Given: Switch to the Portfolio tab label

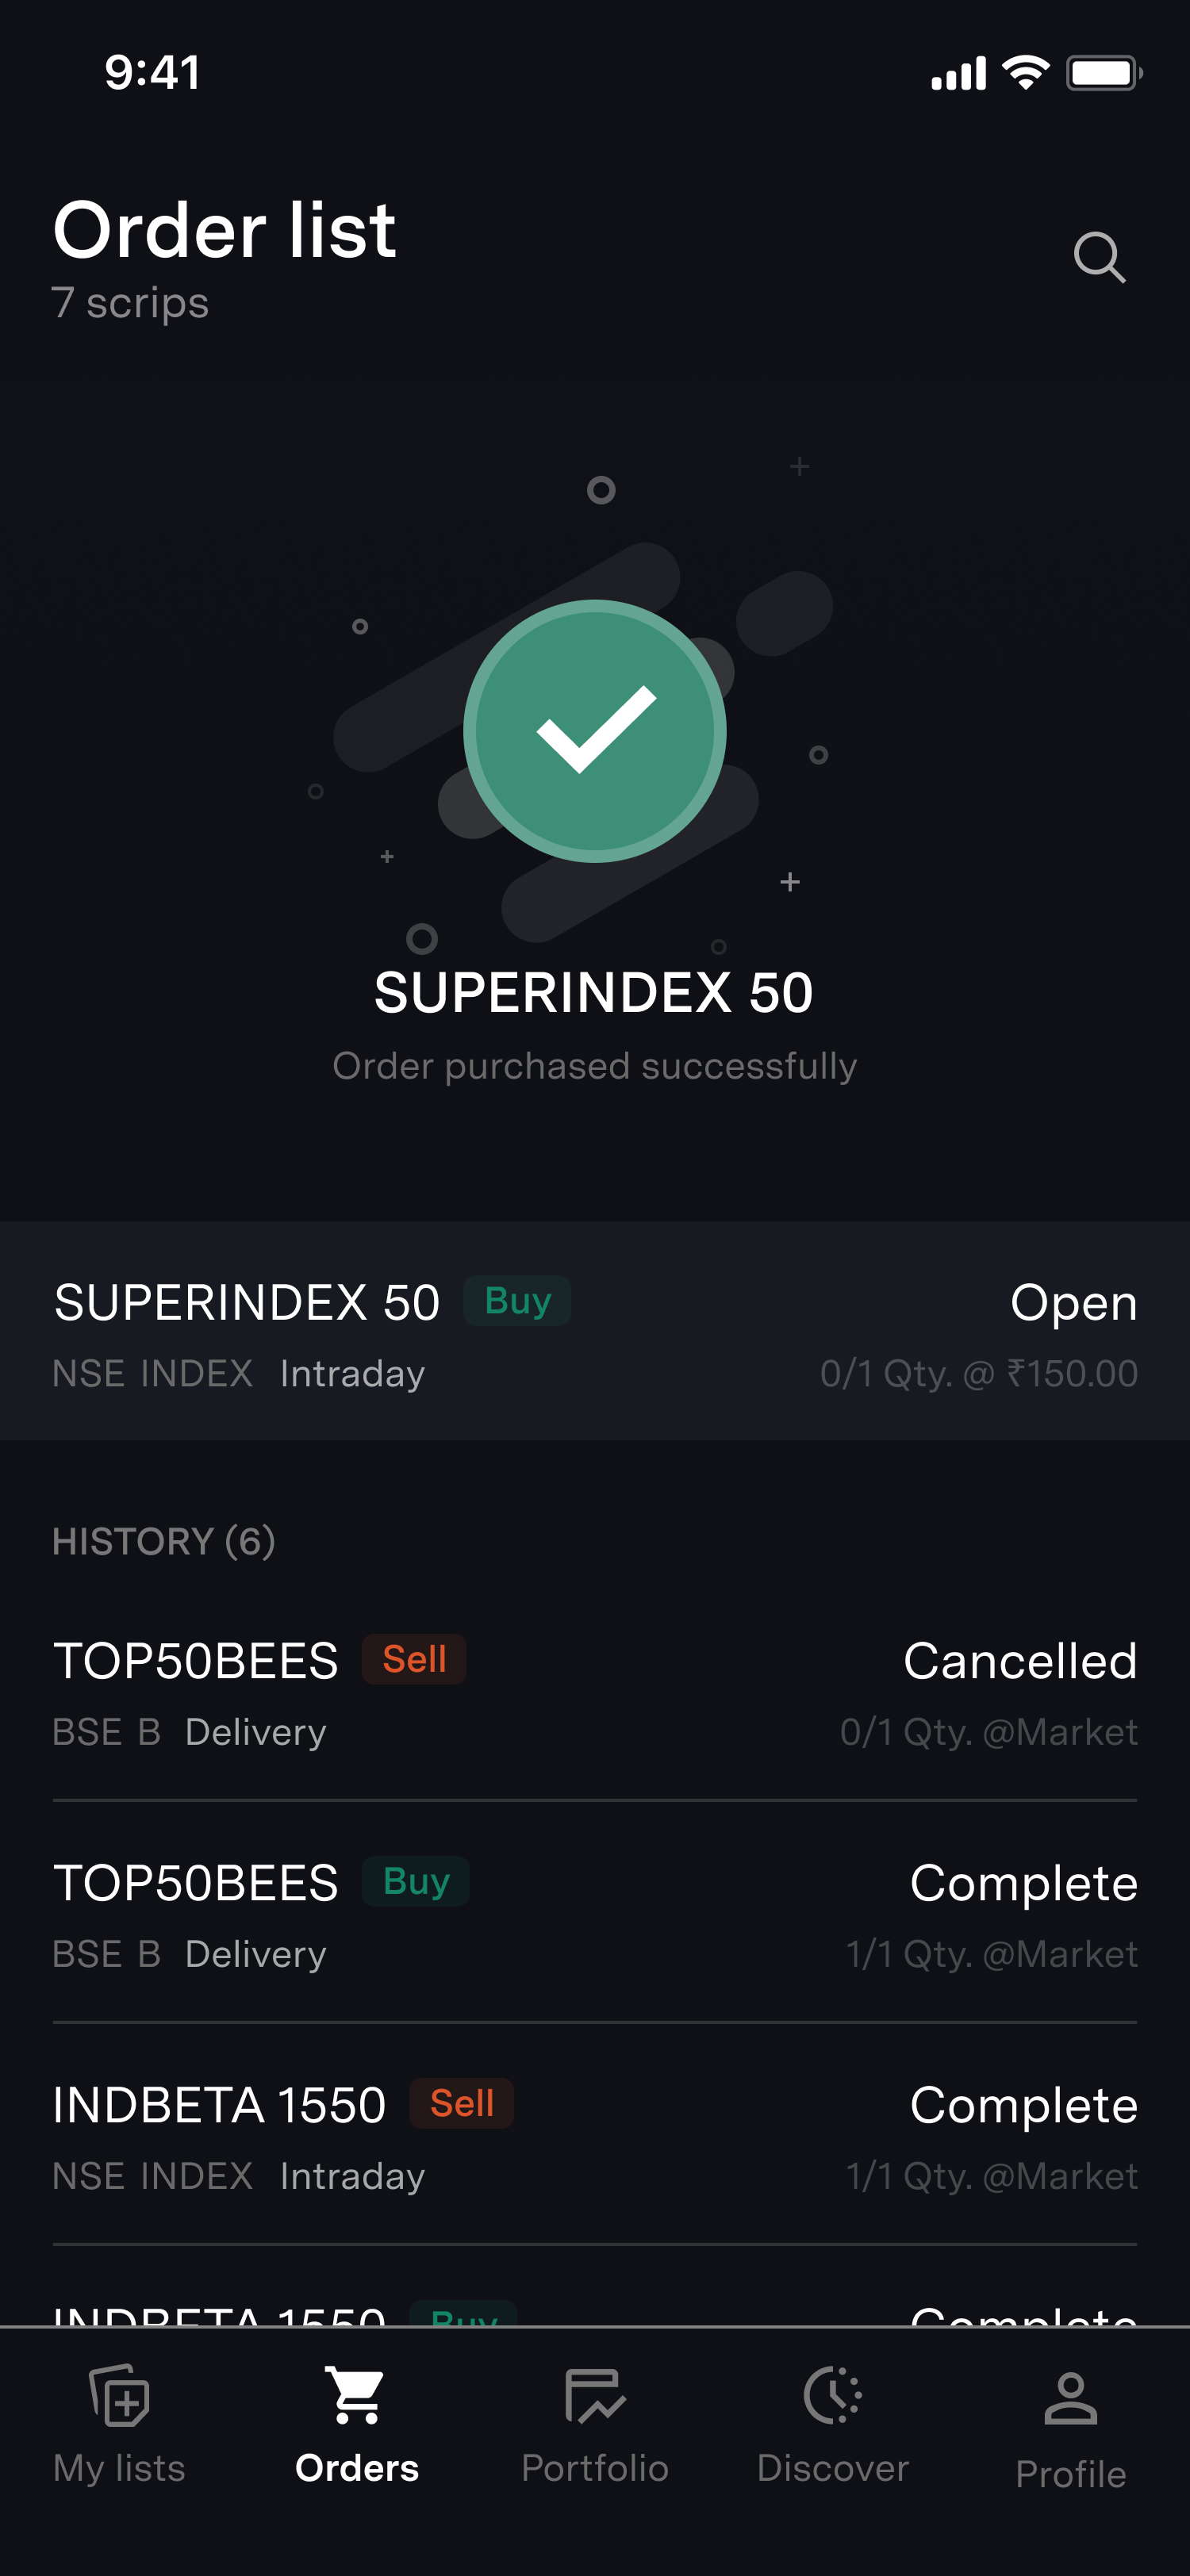Looking at the screenshot, I should (x=594, y=2468).
